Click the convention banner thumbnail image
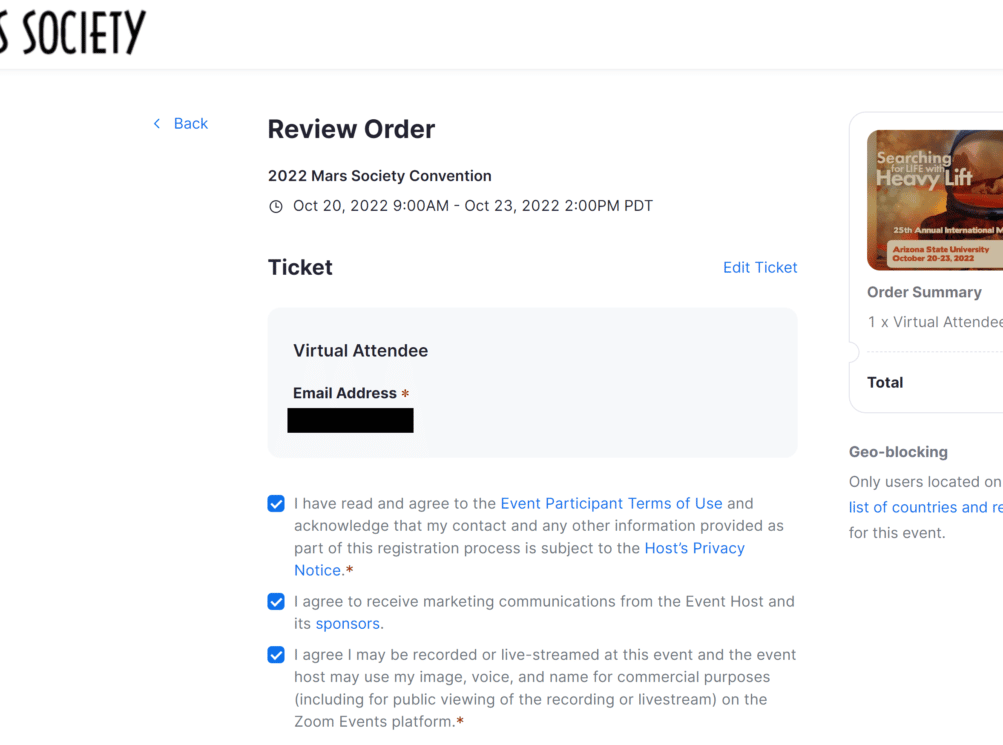 point(935,200)
